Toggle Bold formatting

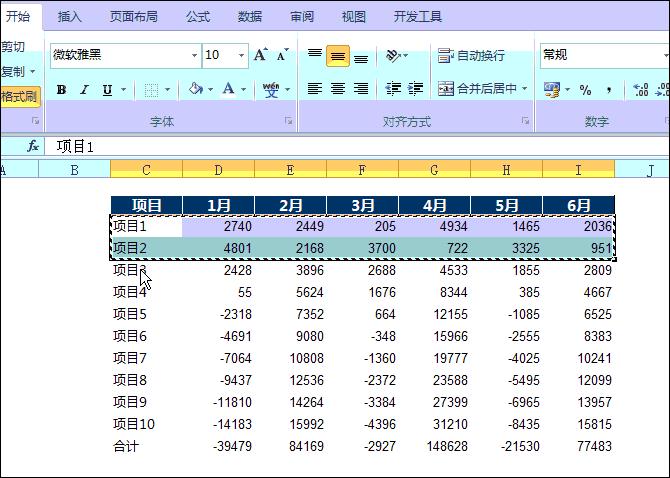(62, 90)
